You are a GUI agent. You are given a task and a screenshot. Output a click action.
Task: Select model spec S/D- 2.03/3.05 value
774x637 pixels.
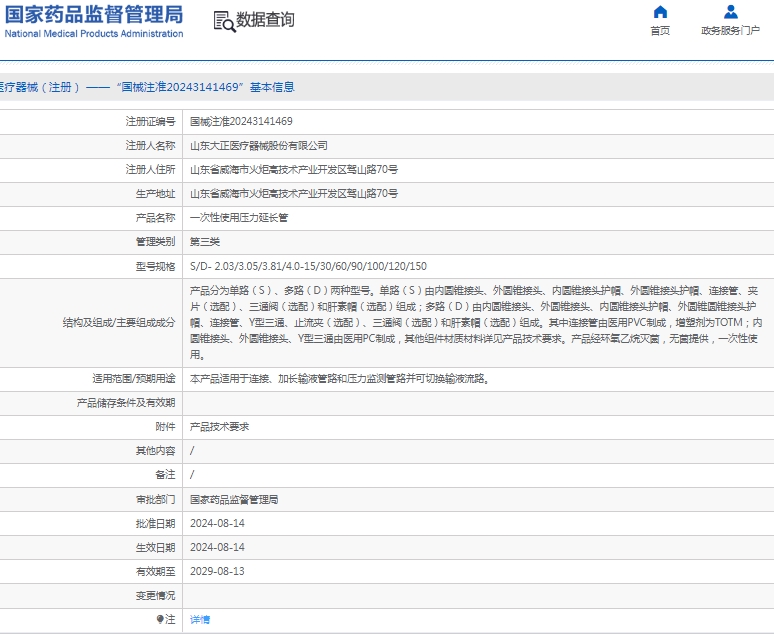pos(308,266)
